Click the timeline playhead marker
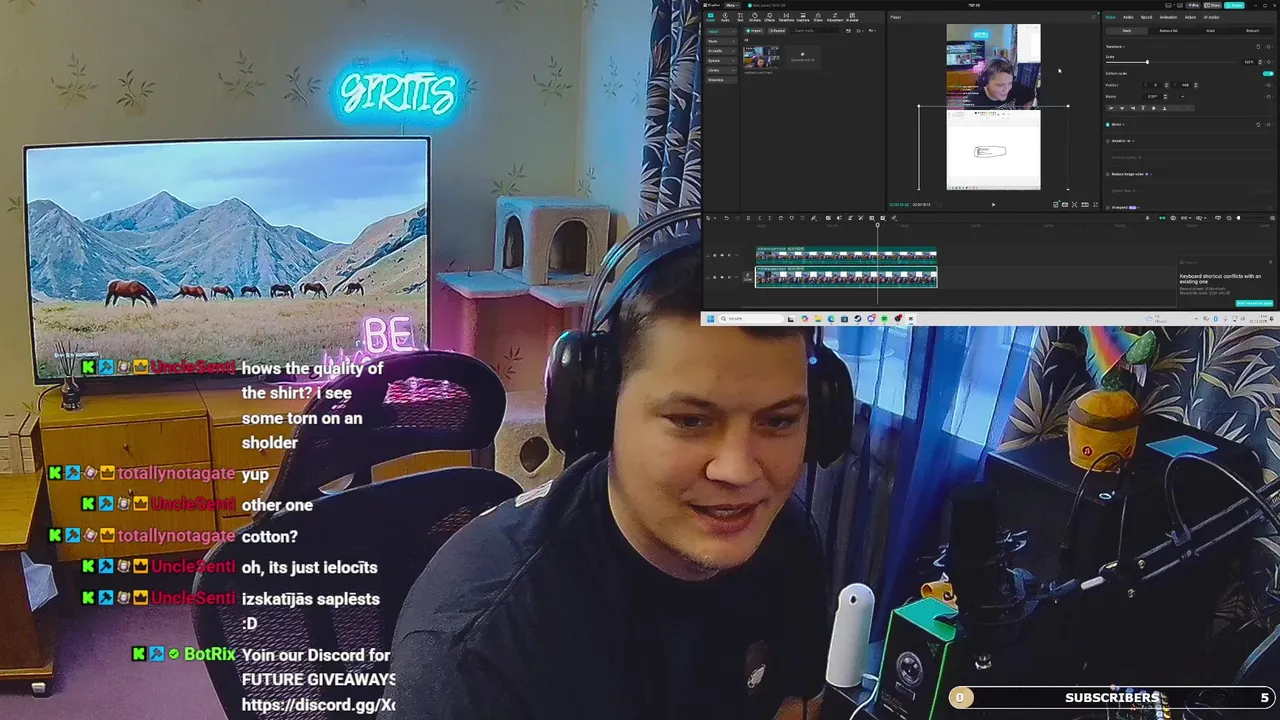The width and height of the screenshot is (1280, 720). [x=877, y=224]
